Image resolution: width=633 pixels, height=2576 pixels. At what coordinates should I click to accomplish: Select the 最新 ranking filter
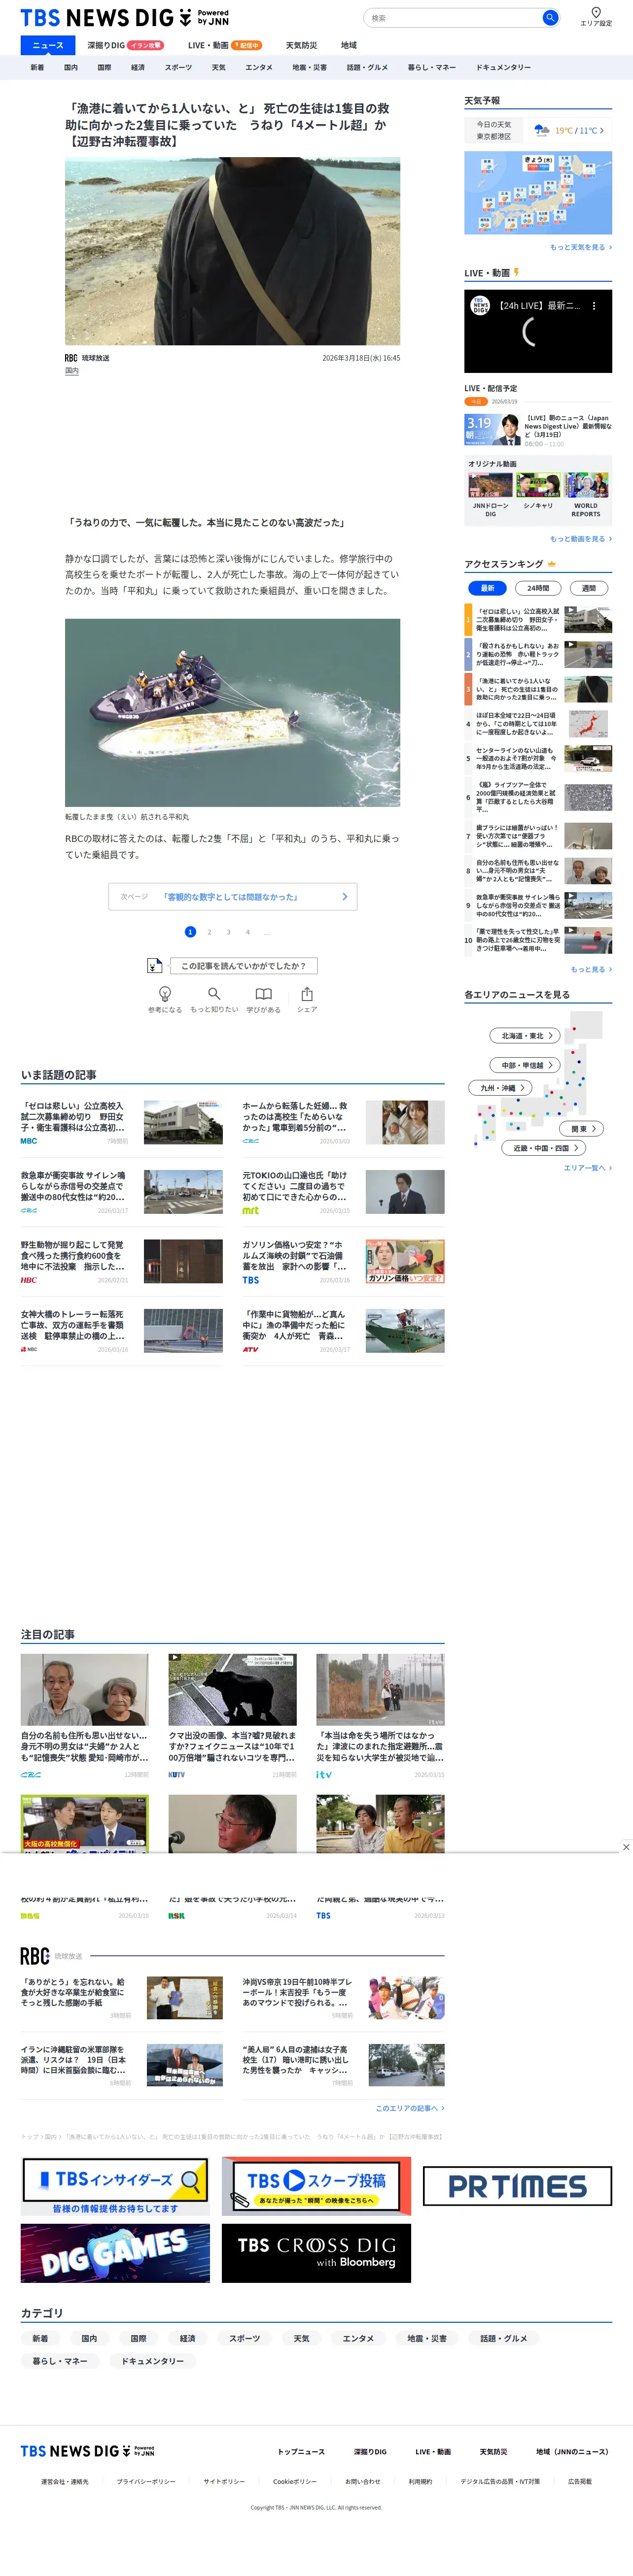tap(487, 588)
